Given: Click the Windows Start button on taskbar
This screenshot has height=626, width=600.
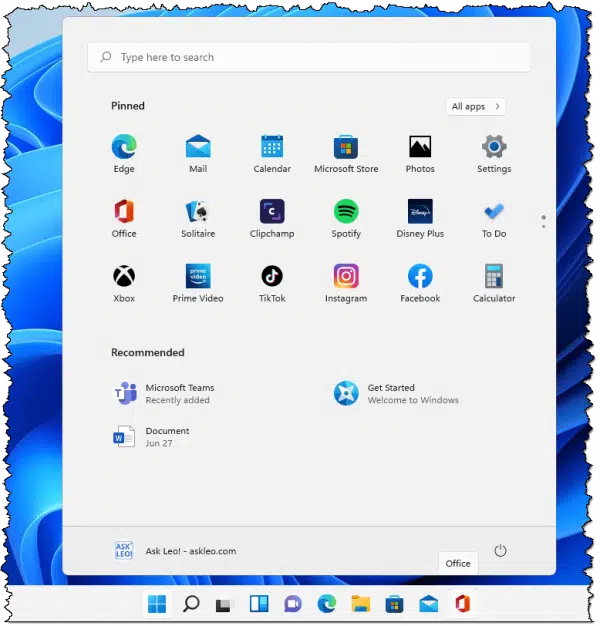Looking at the screenshot, I should coord(157,604).
